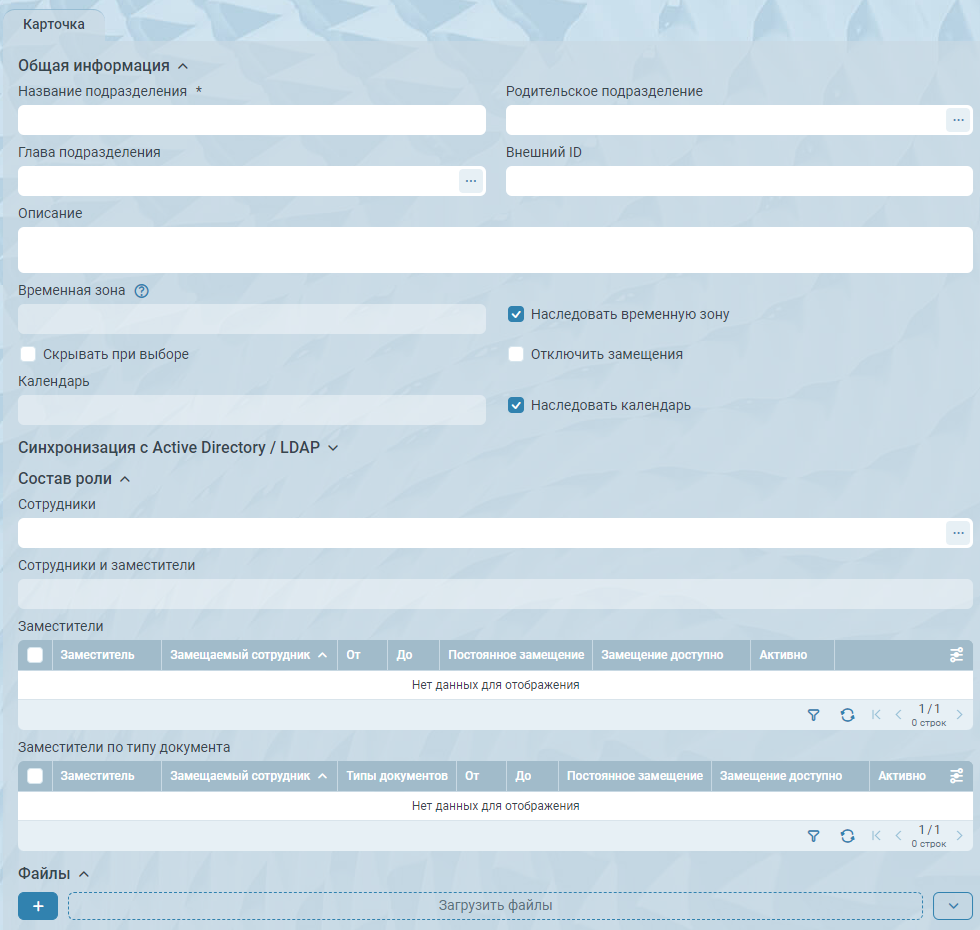Screen dimensions: 980x930
Task: Open column settings for Заместители table
Action: click(956, 655)
